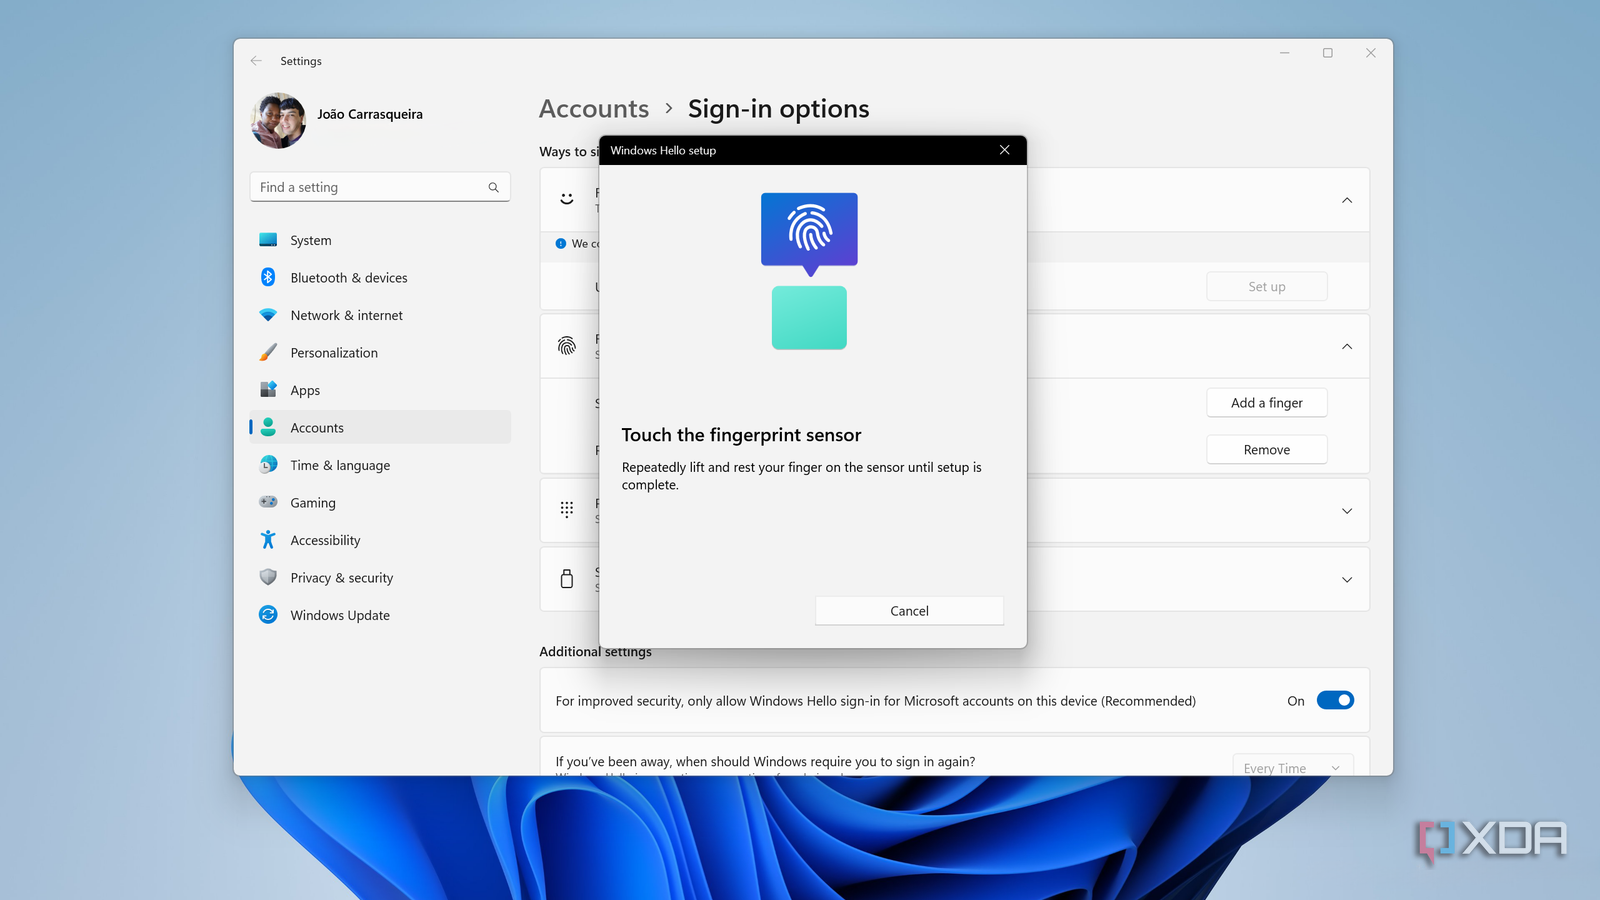This screenshot has width=1600, height=900.
Task: Cancel the Windows Hello fingerprint setup
Action: point(908,610)
